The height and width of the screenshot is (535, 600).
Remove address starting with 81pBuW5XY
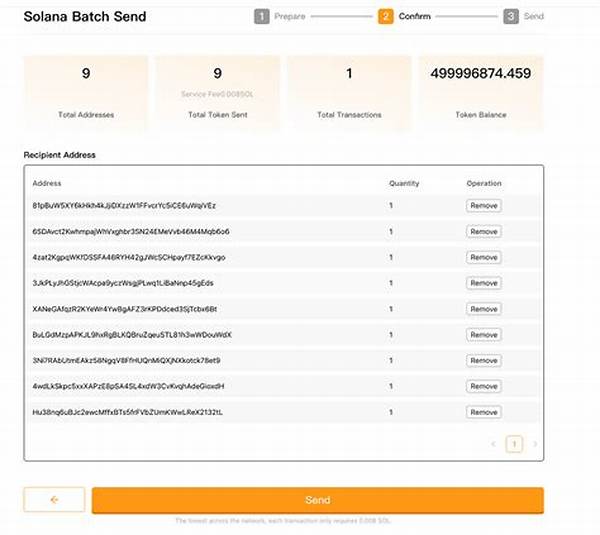[x=484, y=206]
